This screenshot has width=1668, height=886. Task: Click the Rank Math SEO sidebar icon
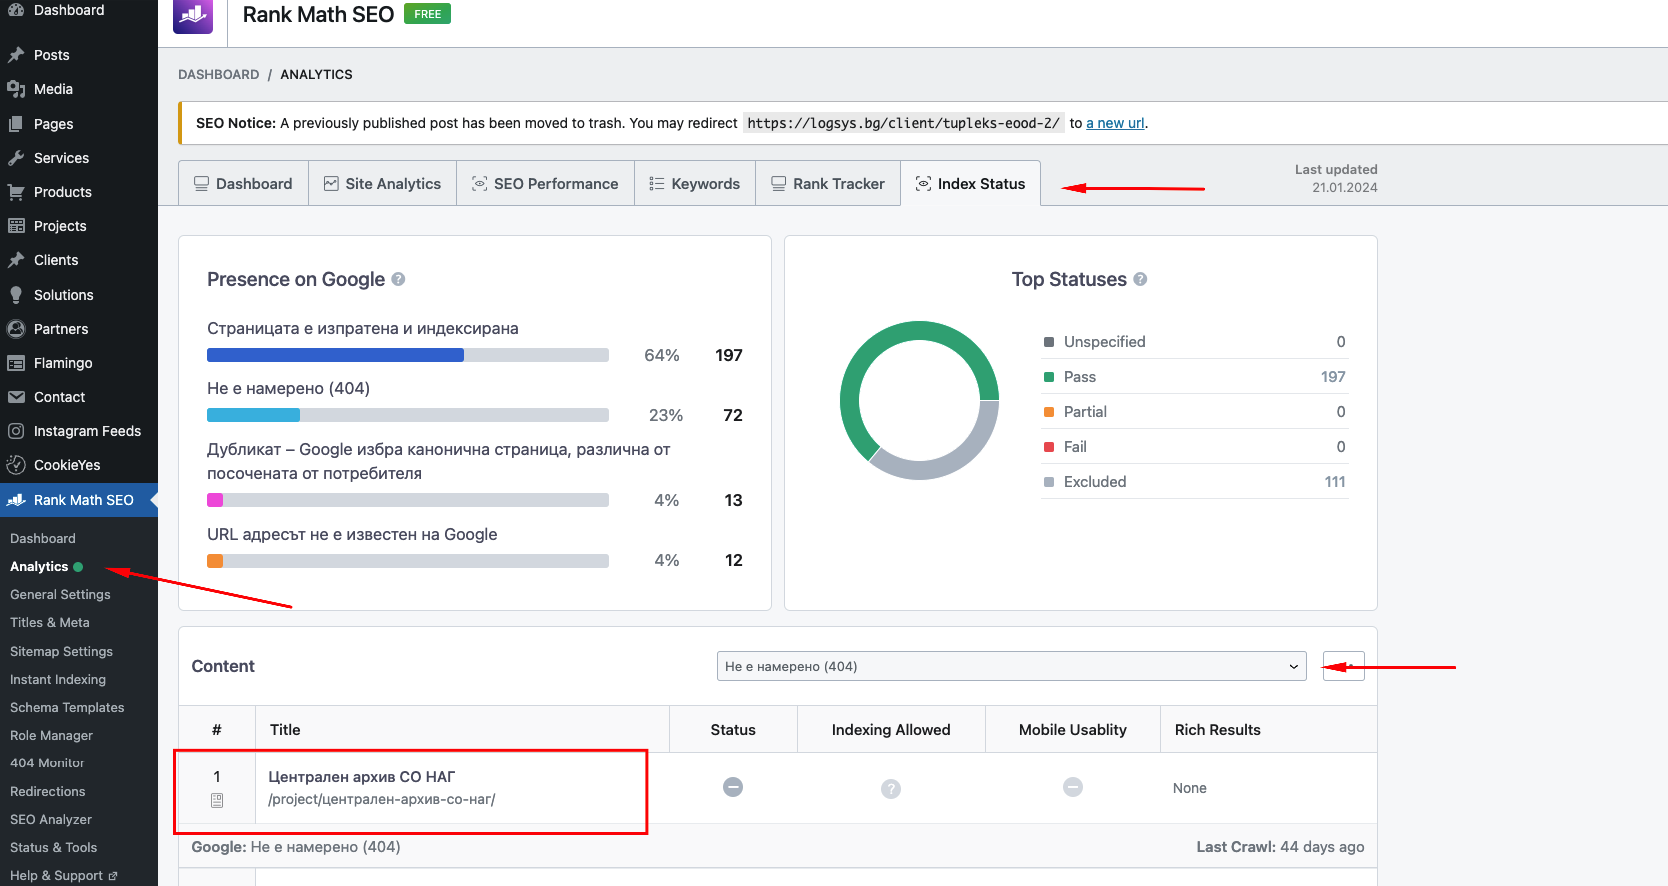point(16,500)
